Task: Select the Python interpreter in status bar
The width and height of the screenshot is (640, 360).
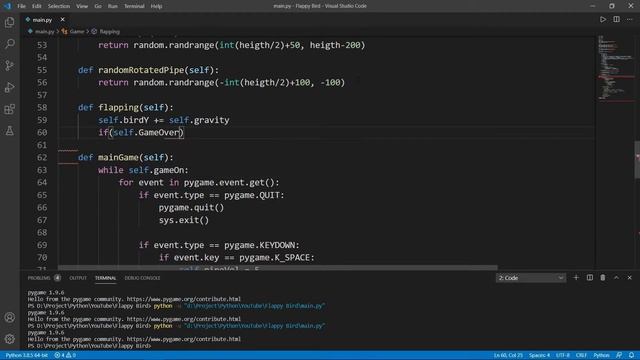Action: [x=27, y=355]
